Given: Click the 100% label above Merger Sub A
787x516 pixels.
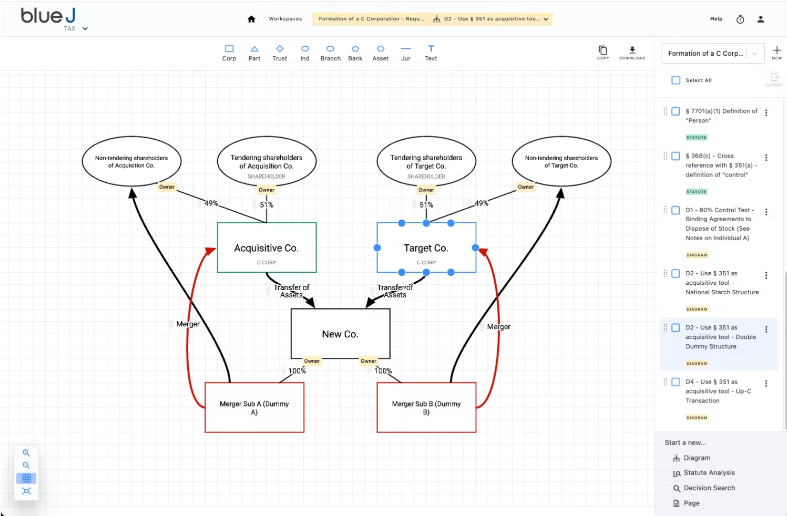Looking at the screenshot, I should click(x=297, y=371).
